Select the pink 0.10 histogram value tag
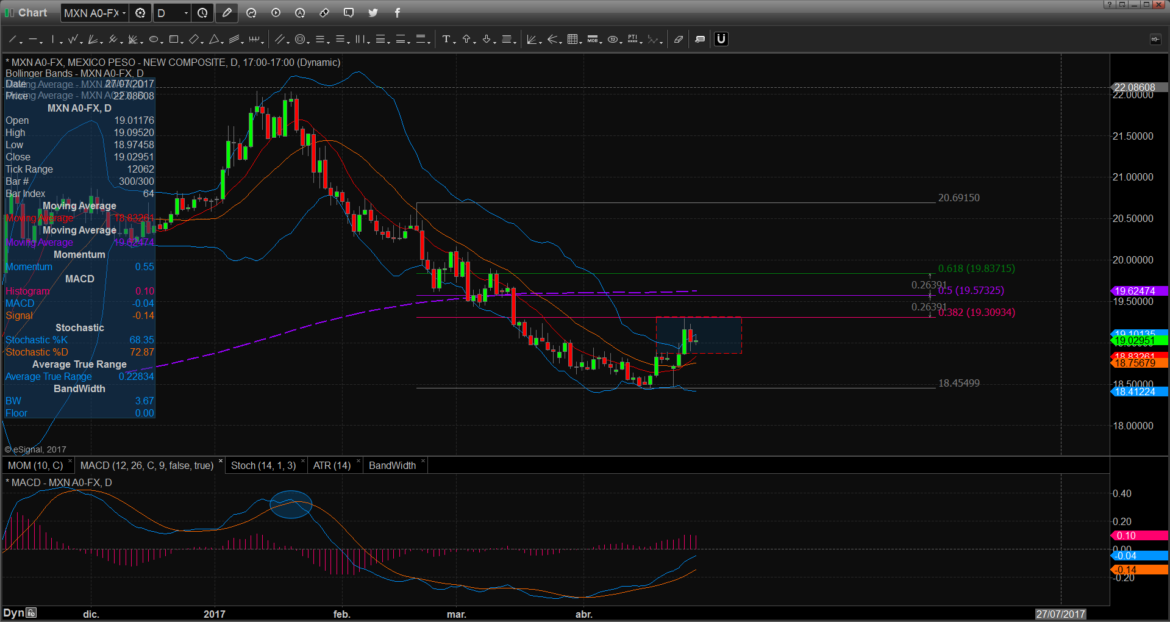This screenshot has width=1170, height=622. click(1140, 535)
